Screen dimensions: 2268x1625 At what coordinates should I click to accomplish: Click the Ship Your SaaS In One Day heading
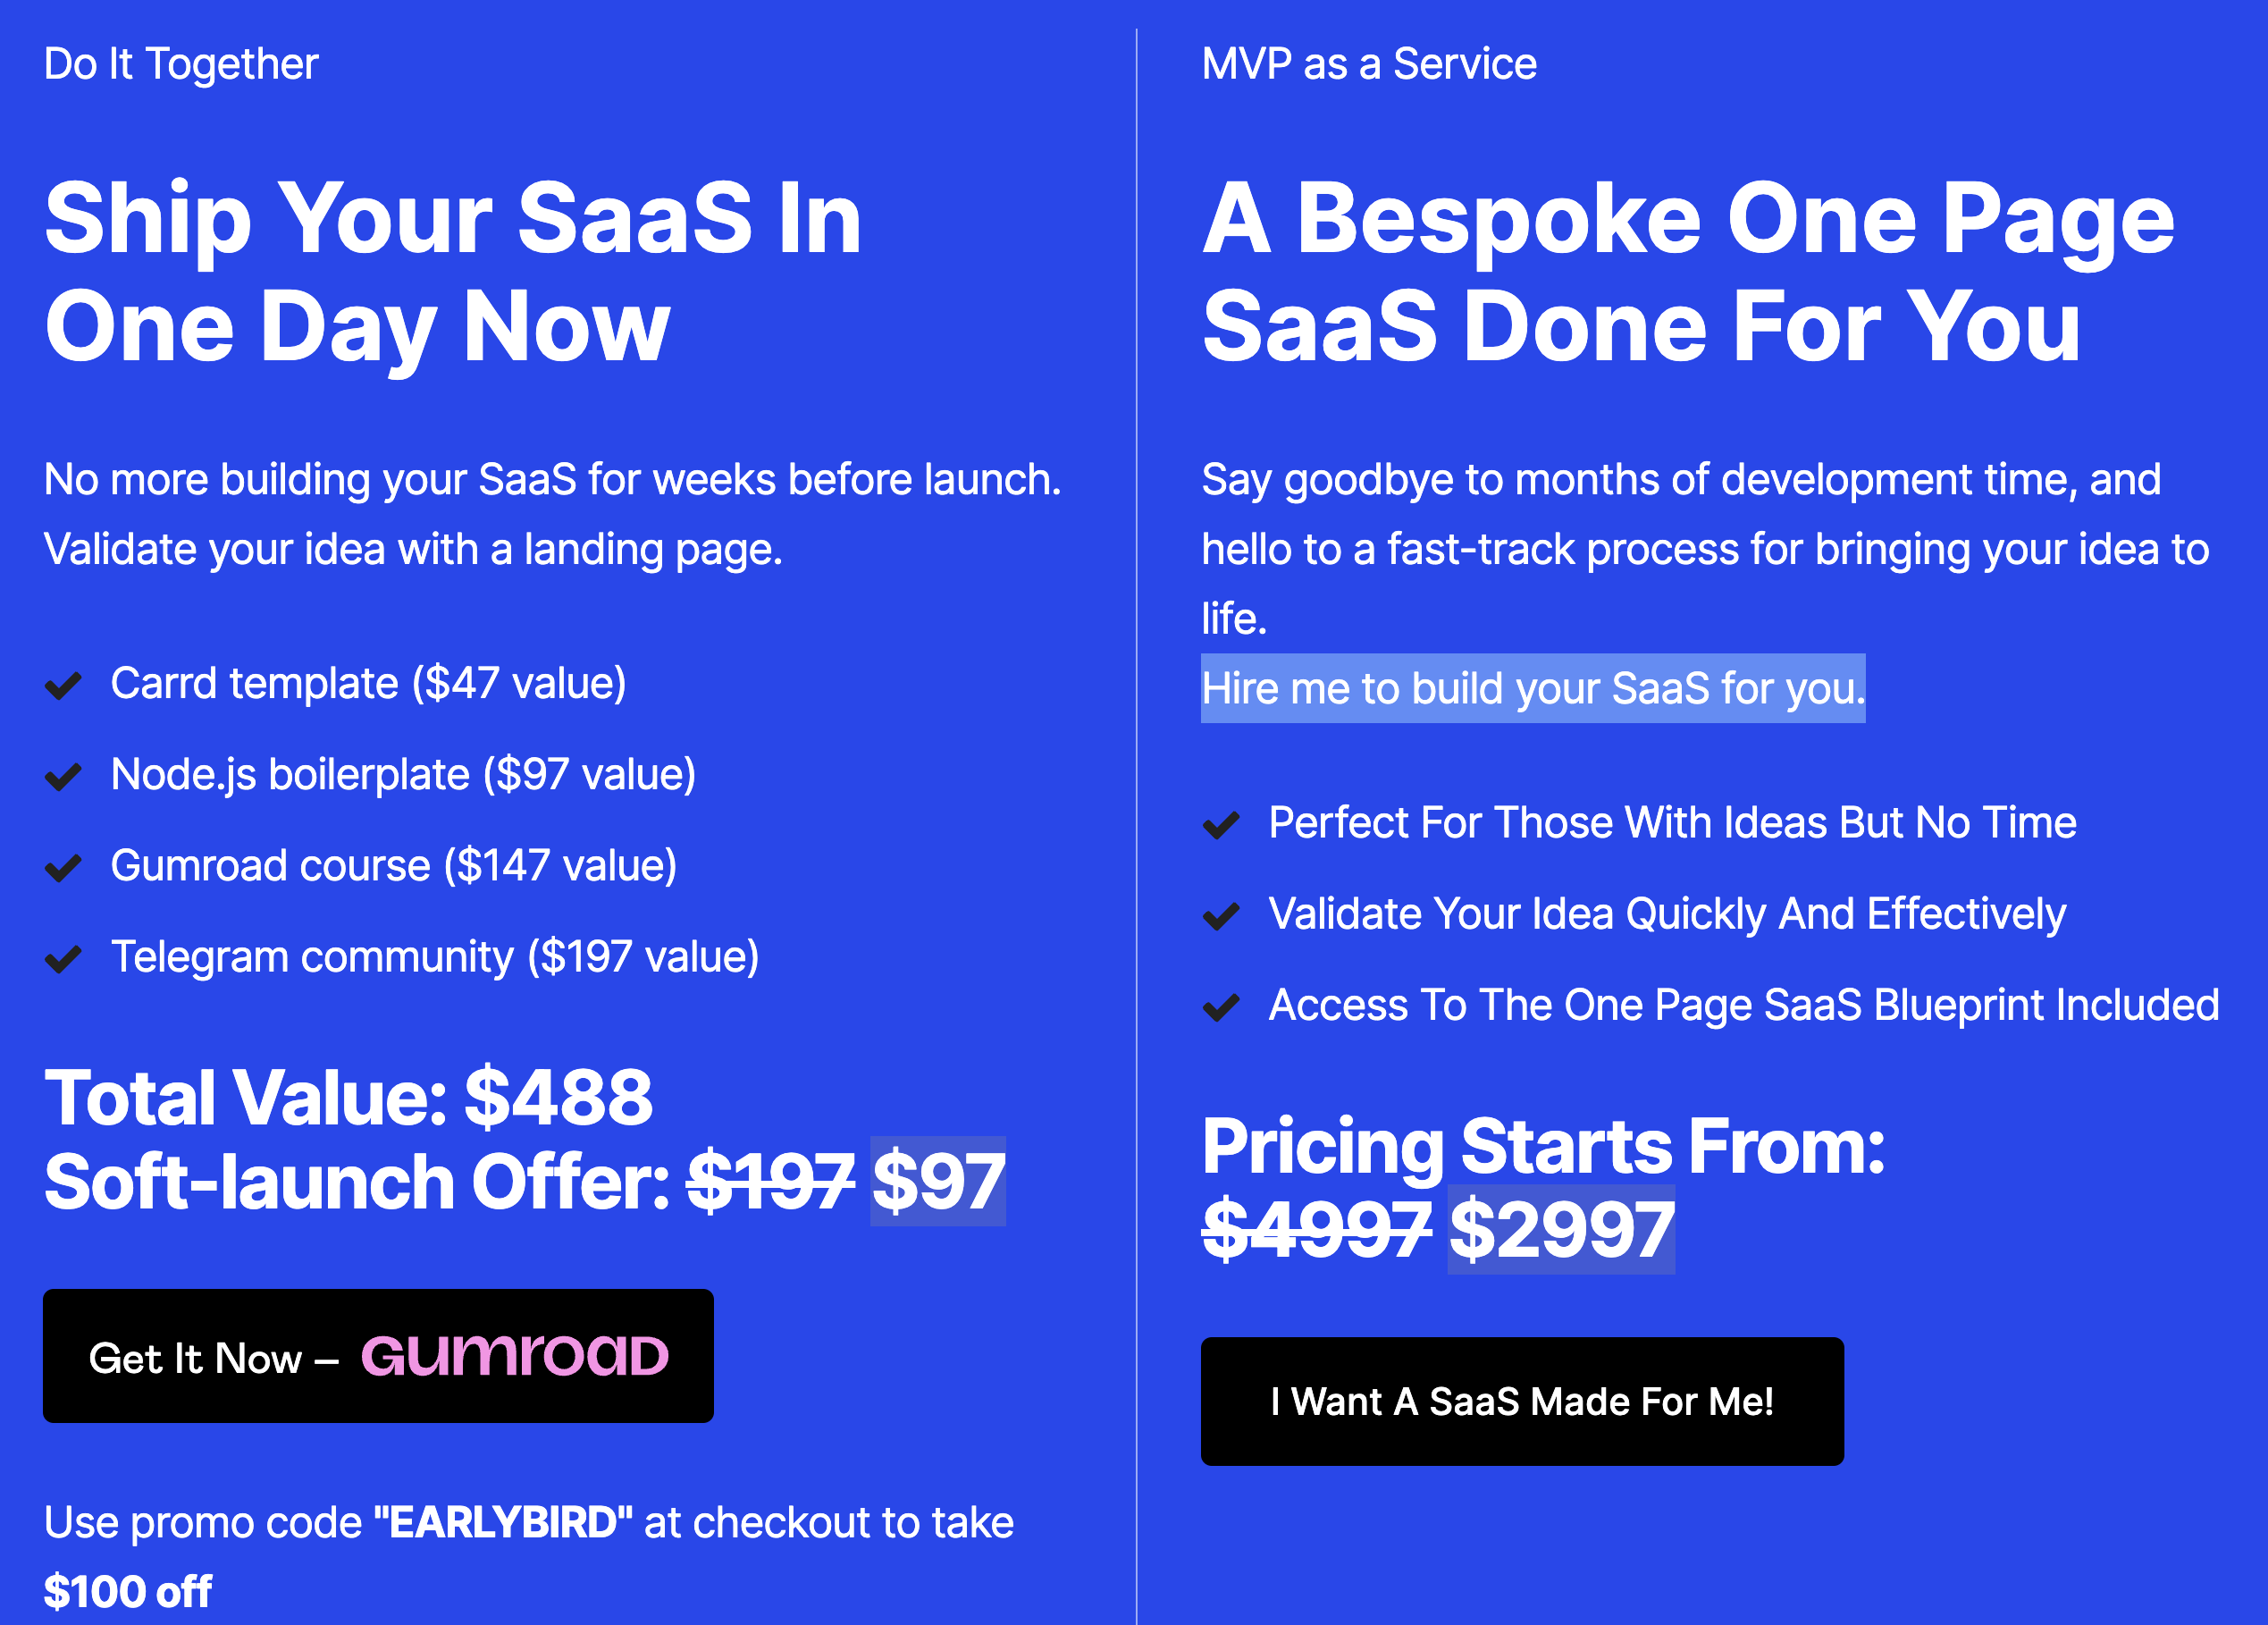pyautogui.click(x=452, y=271)
